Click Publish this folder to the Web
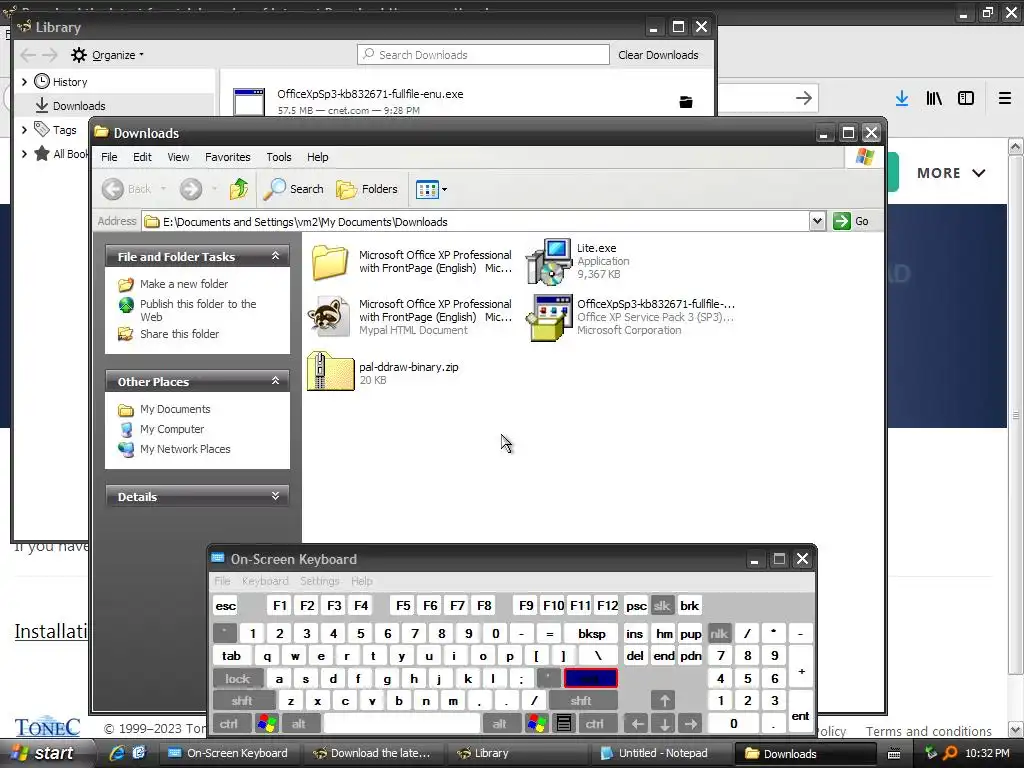The image size is (1024, 768). (198, 310)
